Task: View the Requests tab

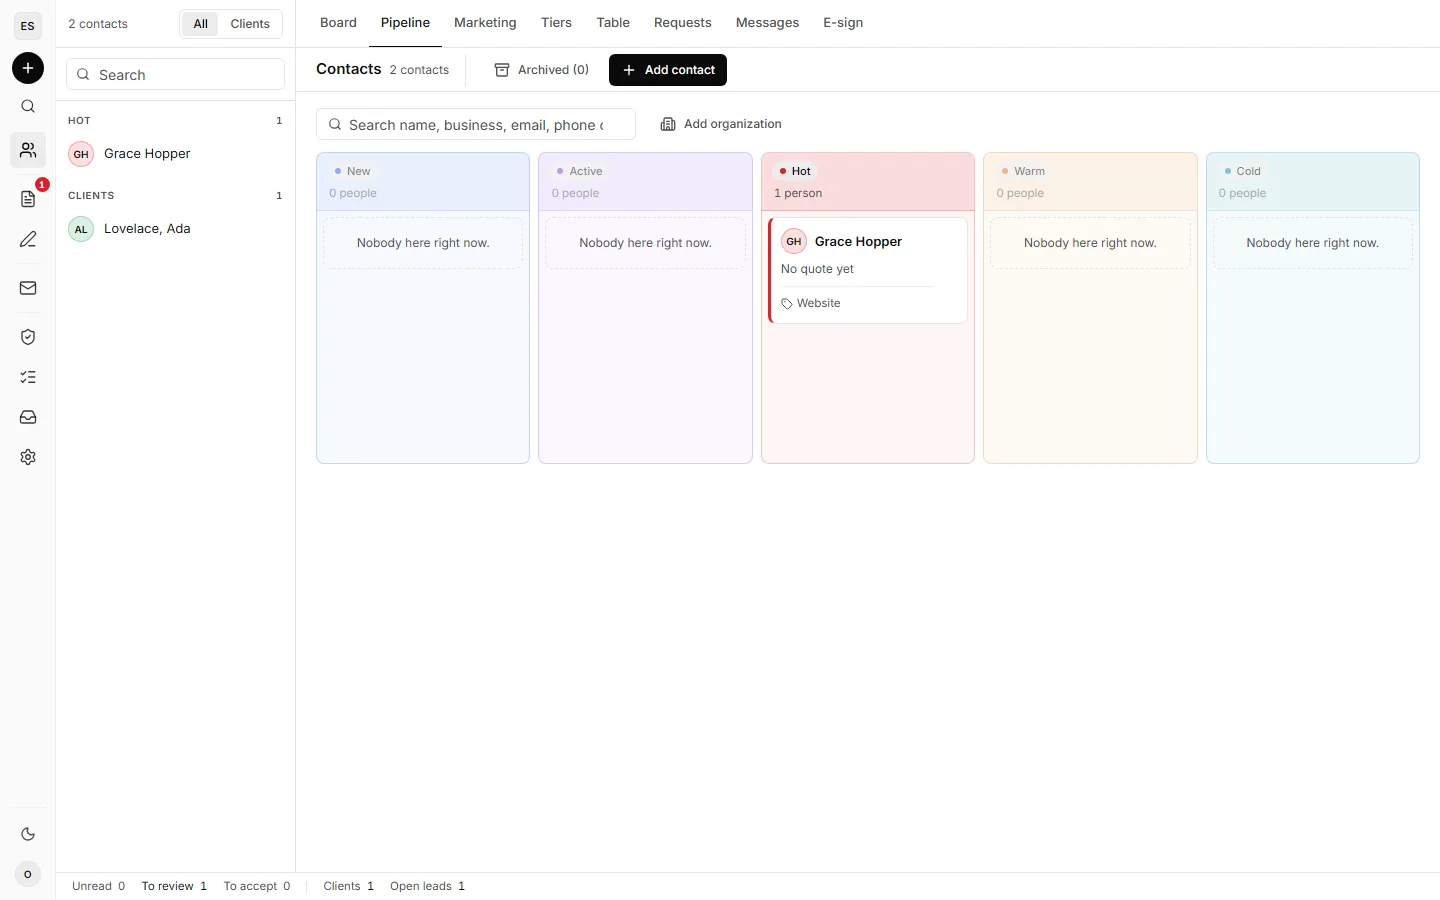Action: coord(683,23)
